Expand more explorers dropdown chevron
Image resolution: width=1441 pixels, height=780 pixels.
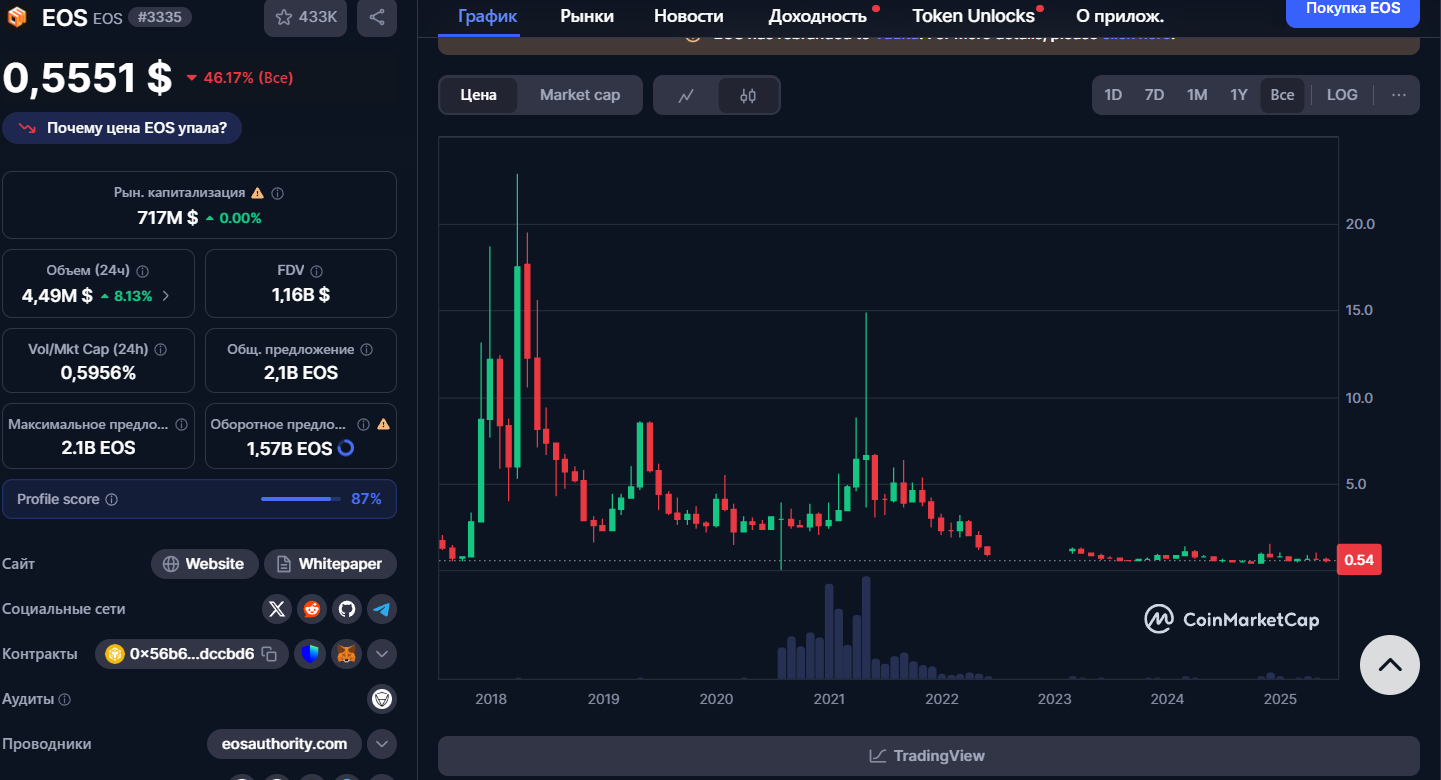382,744
